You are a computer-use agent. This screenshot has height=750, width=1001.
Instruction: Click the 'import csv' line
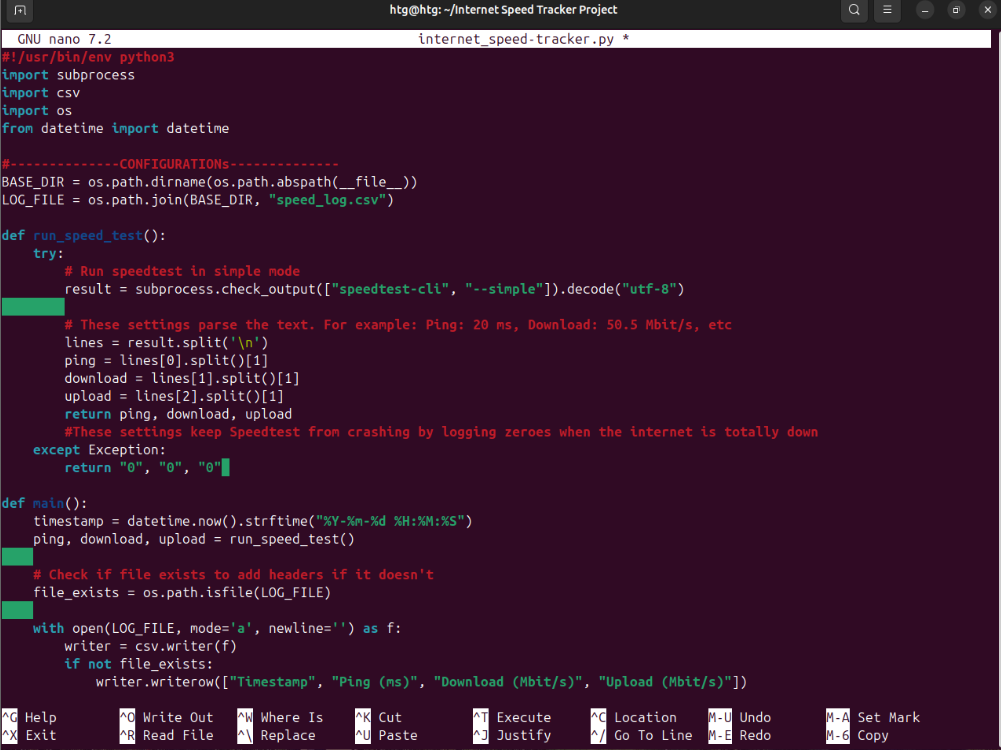[41, 93]
